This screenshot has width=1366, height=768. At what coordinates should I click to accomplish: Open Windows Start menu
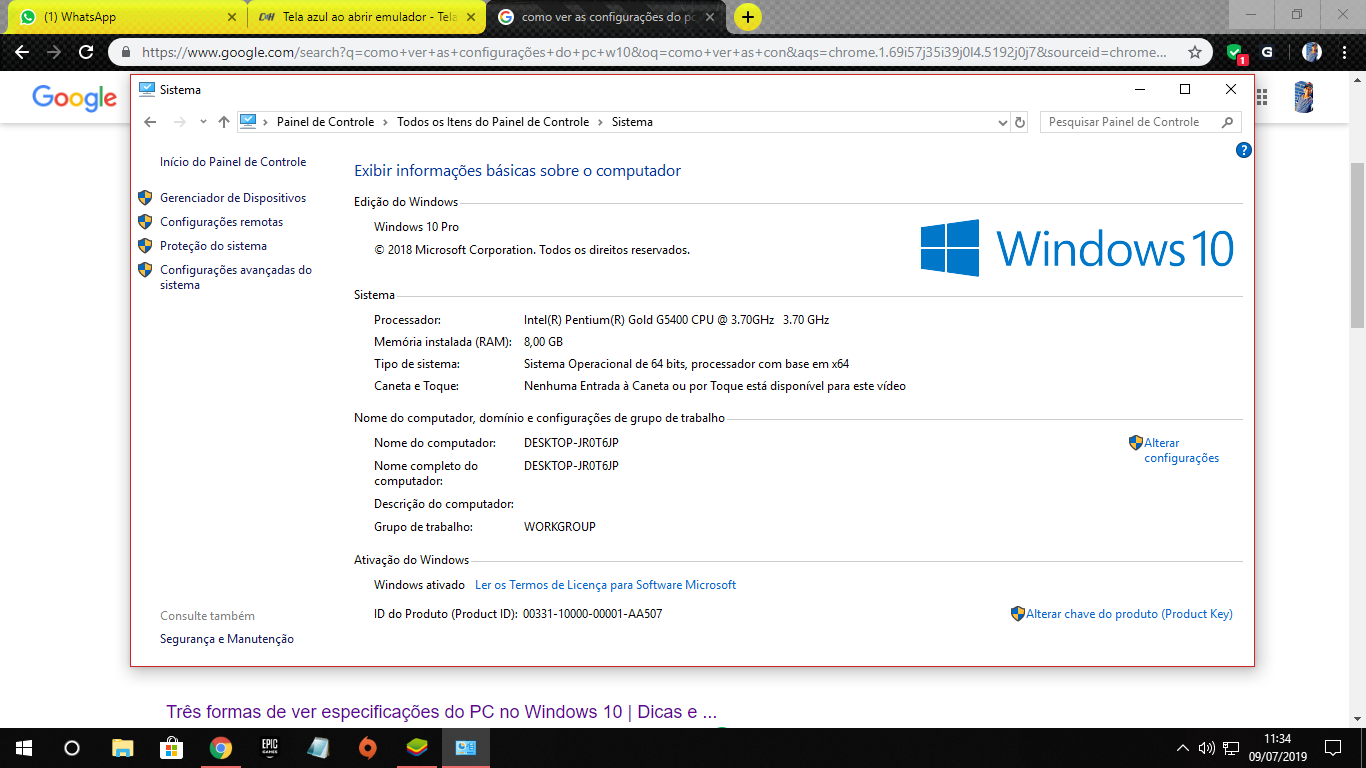(22, 747)
